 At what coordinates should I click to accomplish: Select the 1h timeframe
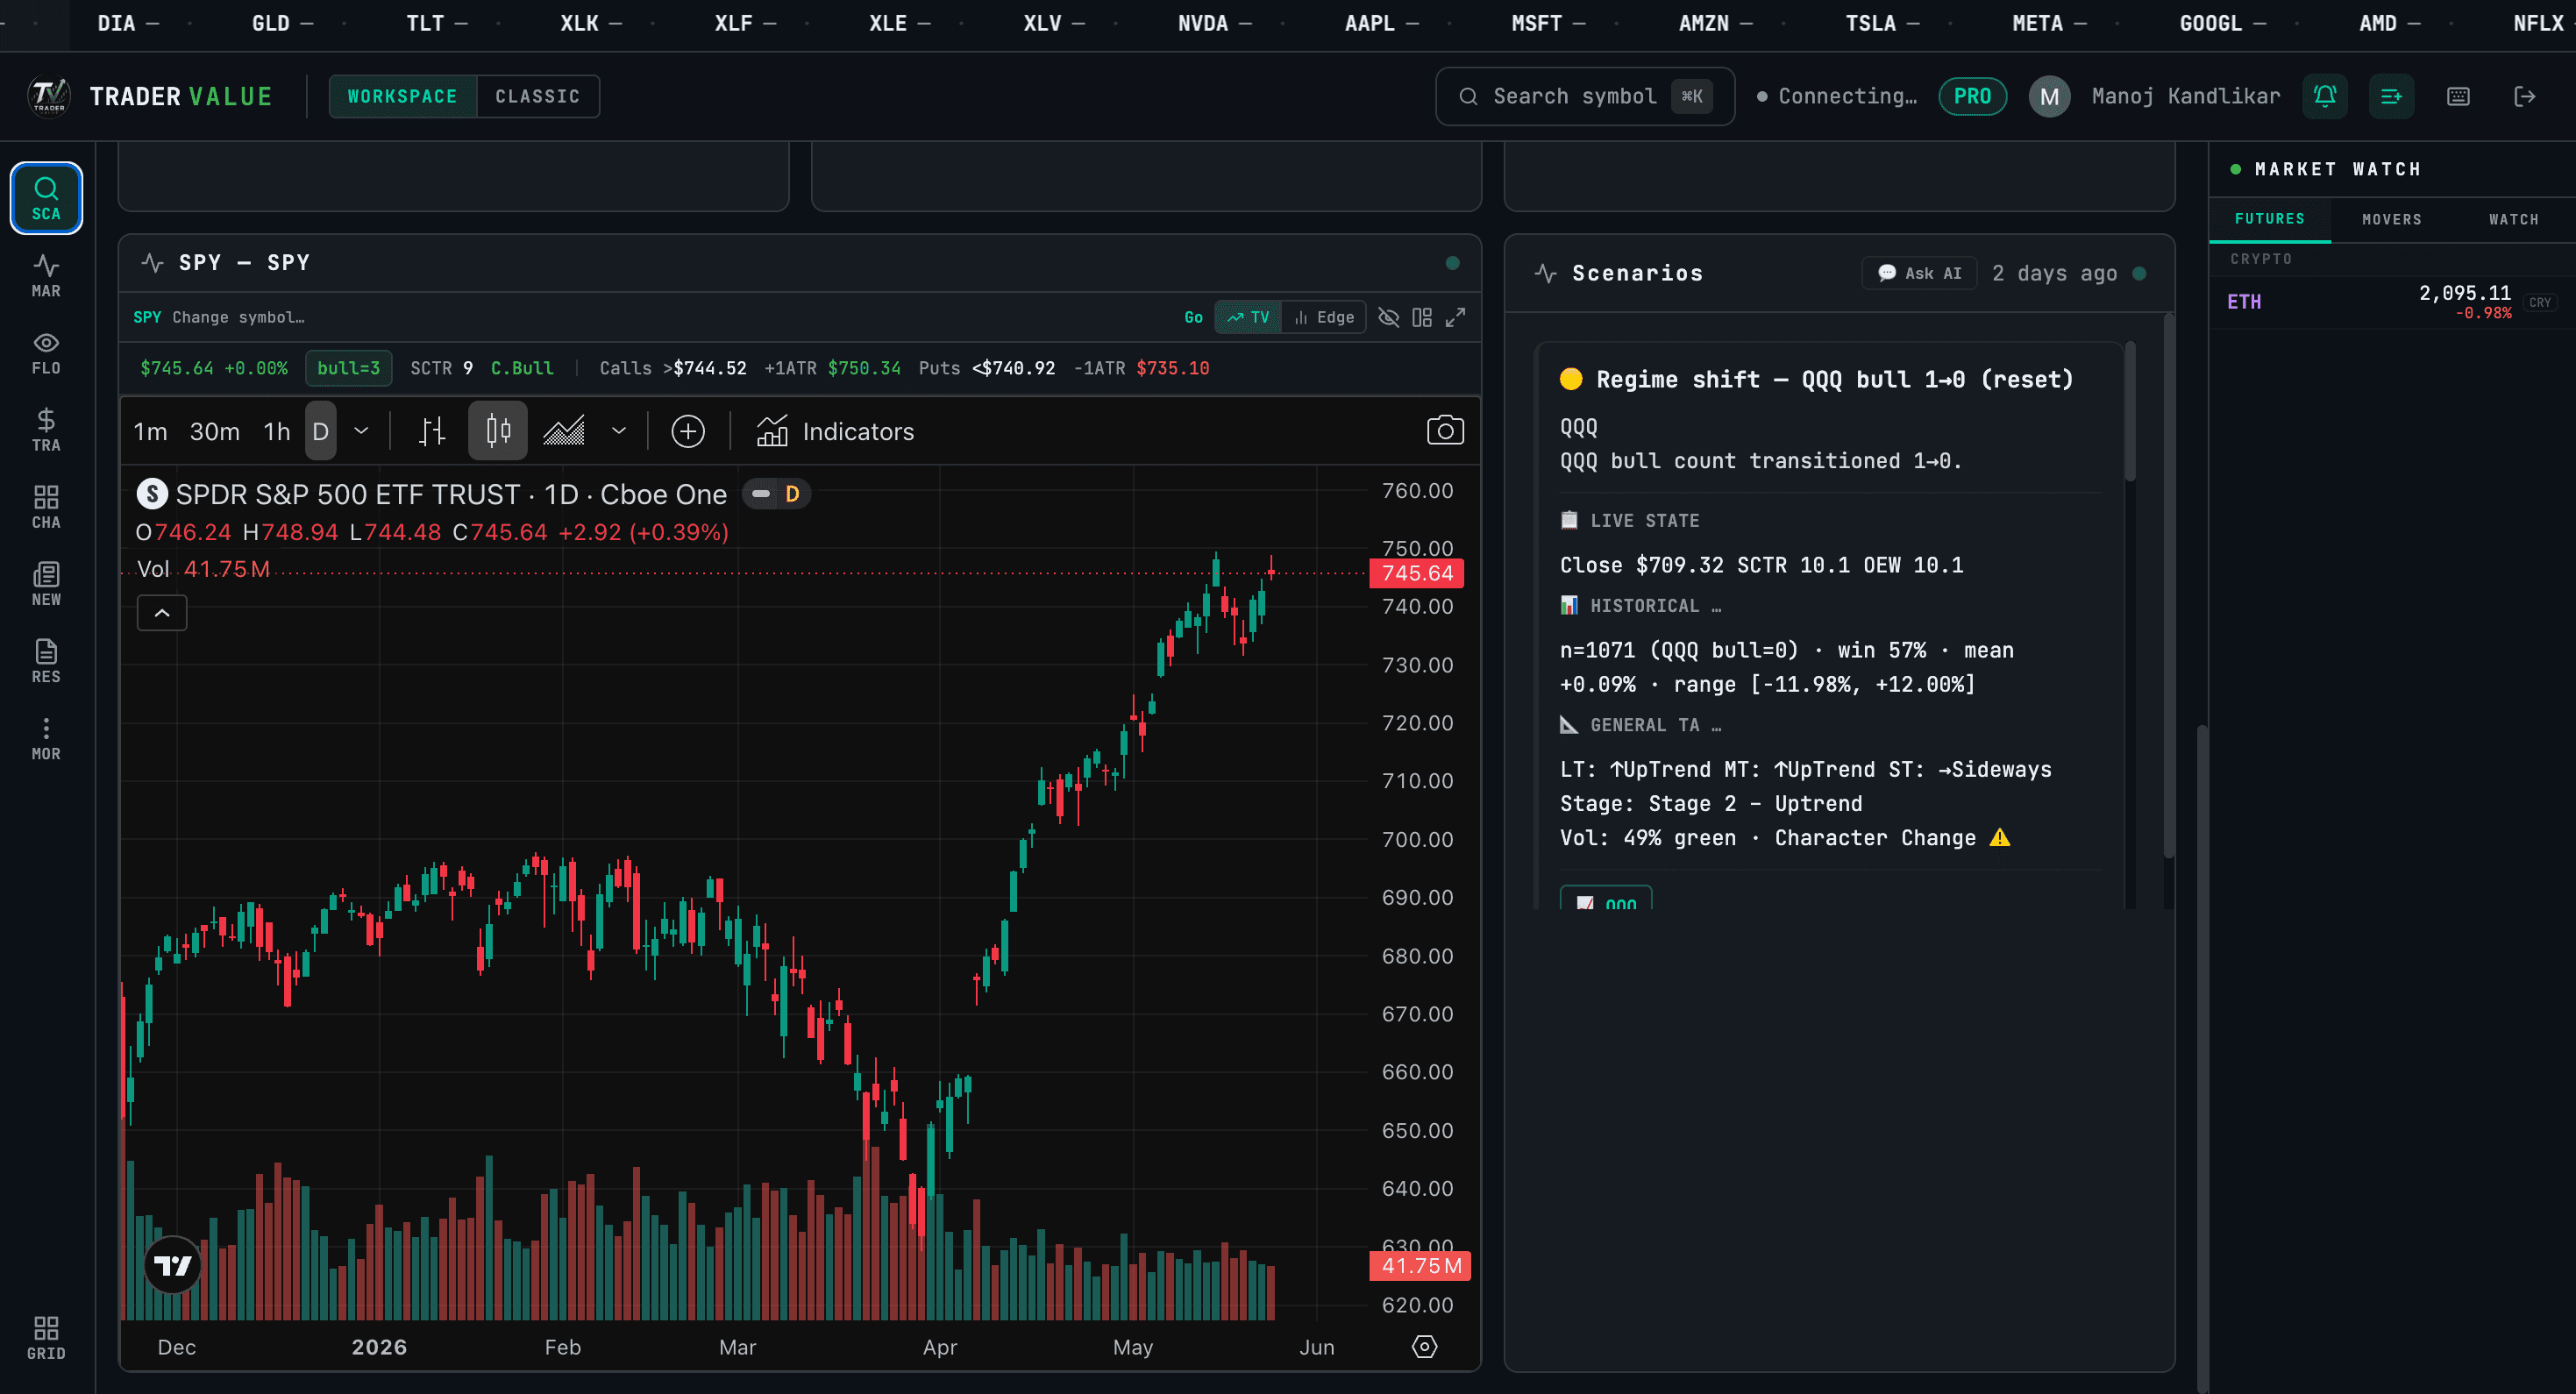(277, 431)
